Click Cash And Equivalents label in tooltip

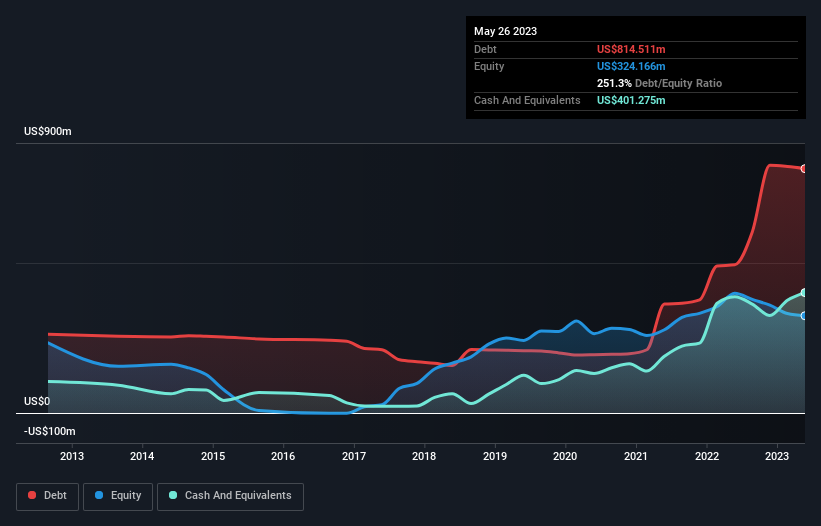point(527,100)
